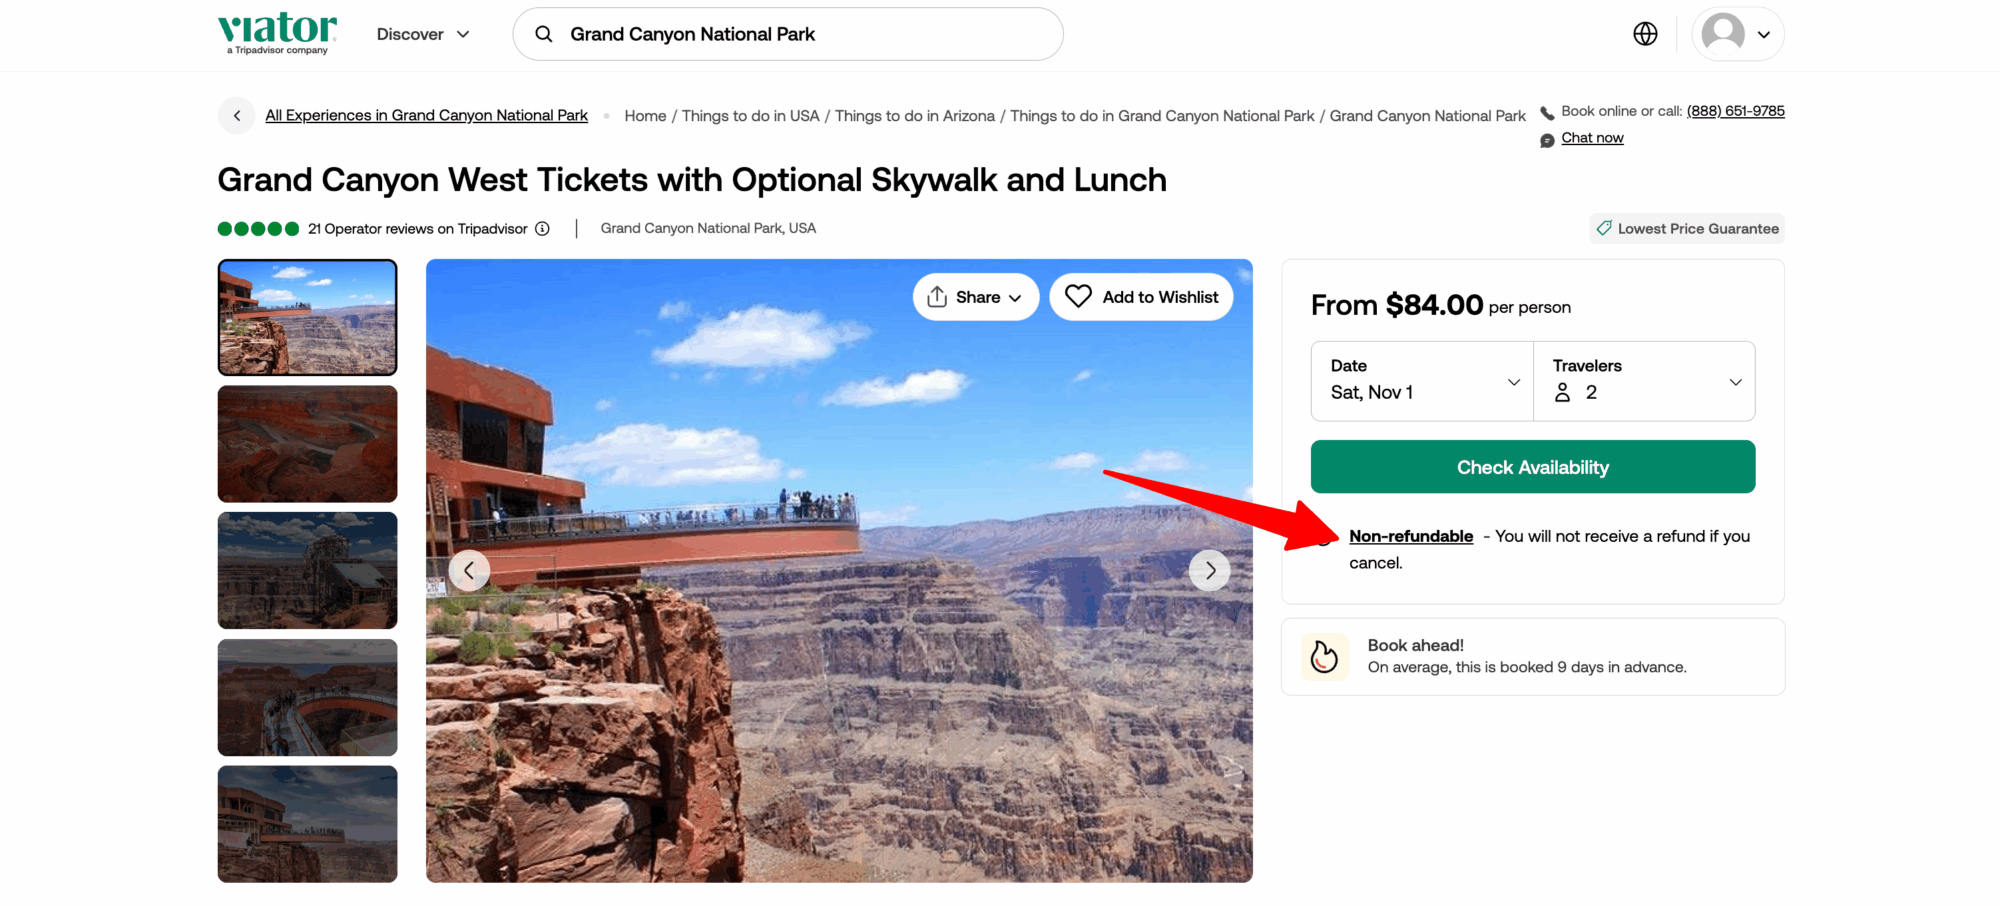Click the Grand Canyon National Park search field

coord(800,34)
